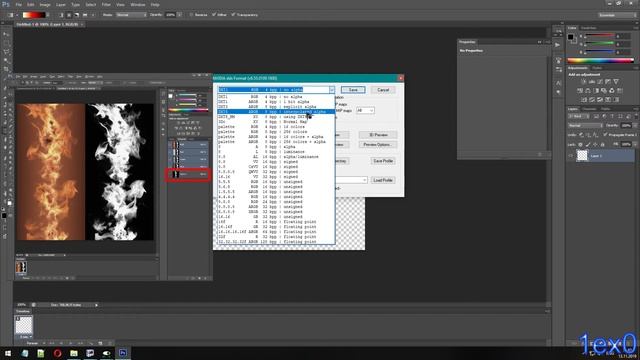
Task: Open the layer Kind filter dropdown
Action: coord(578,117)
